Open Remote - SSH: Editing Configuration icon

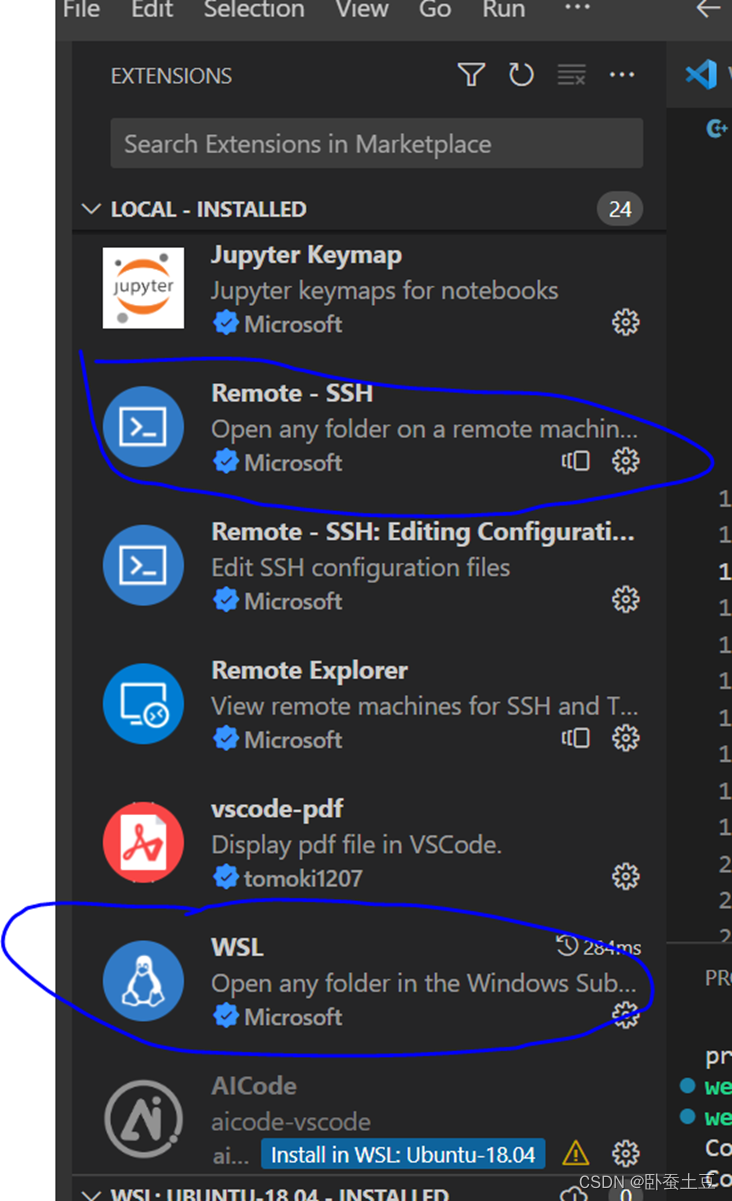143,564
